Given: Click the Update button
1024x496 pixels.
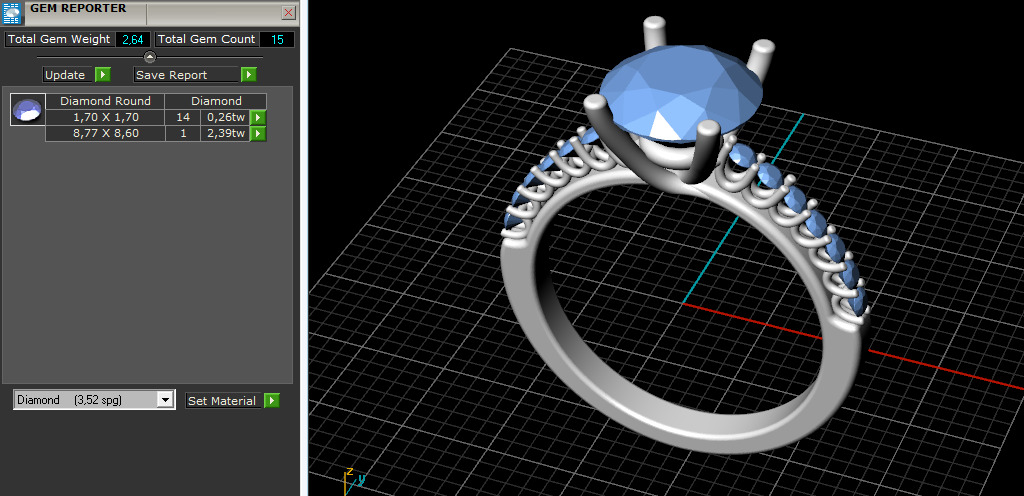Looking at the screenshot, I should pos(65,74).
